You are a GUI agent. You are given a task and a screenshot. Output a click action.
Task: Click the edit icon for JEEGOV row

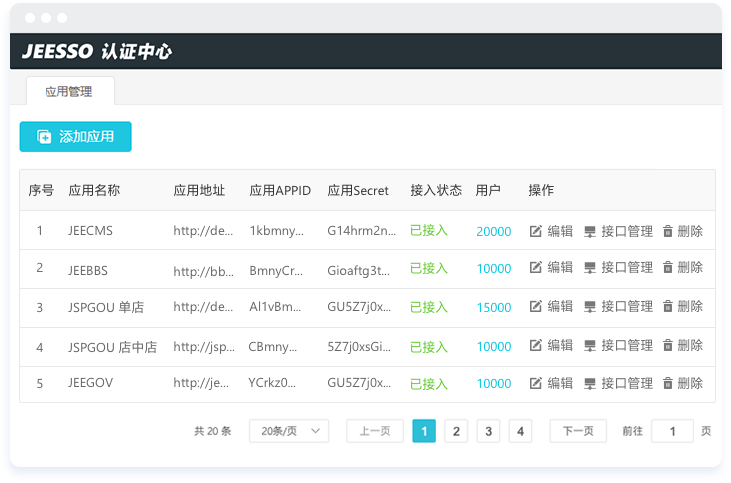tap(535, 383)
